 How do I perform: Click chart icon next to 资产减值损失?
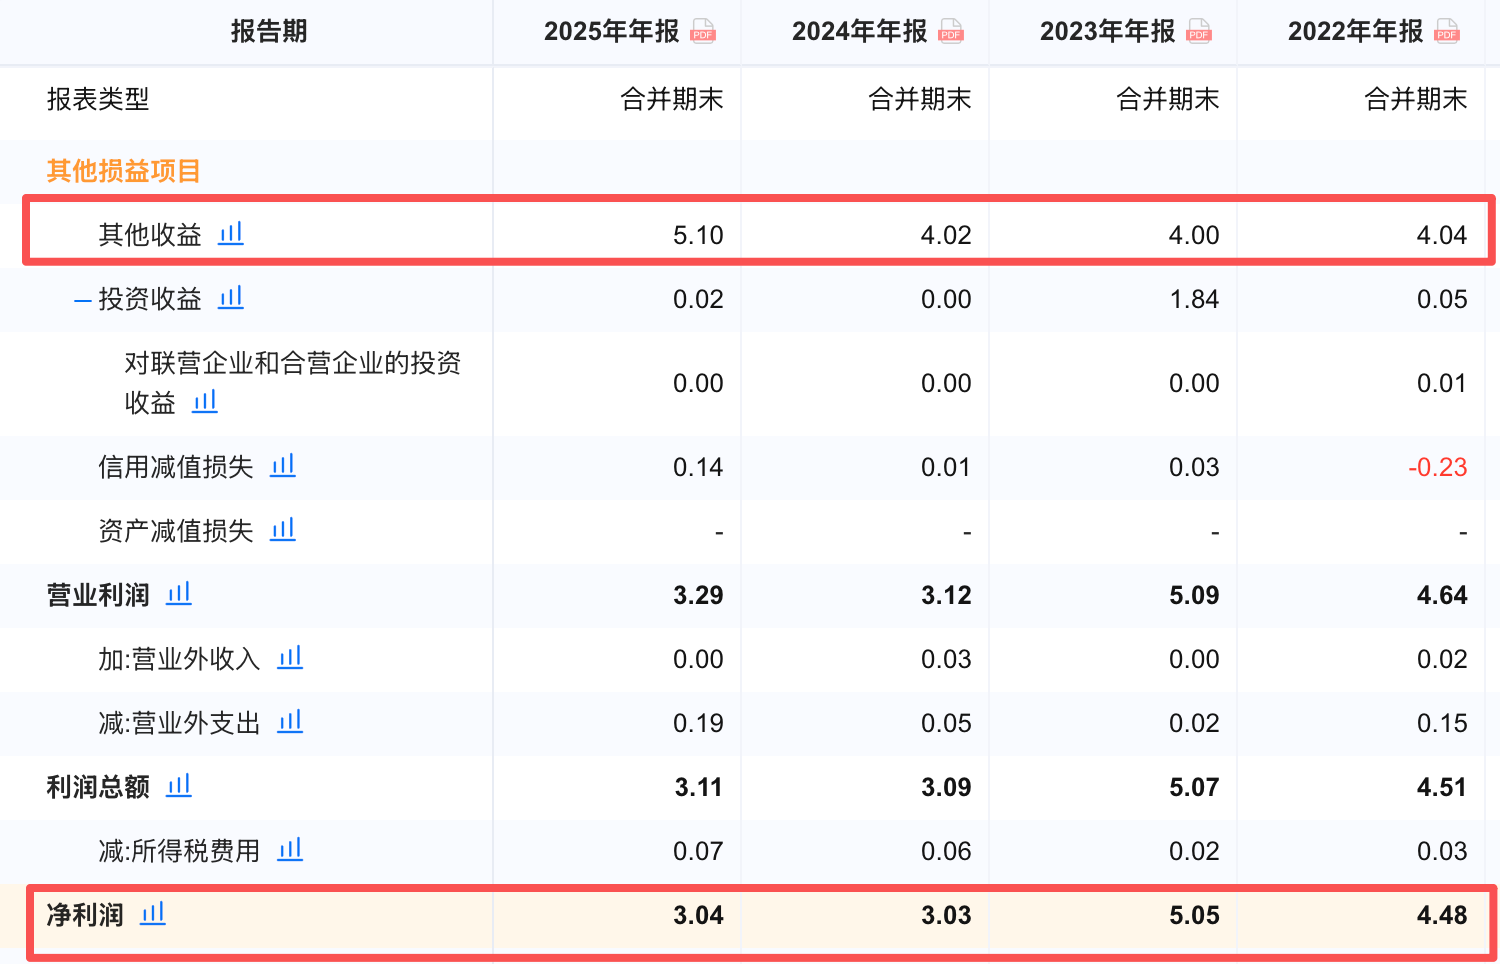283,529
